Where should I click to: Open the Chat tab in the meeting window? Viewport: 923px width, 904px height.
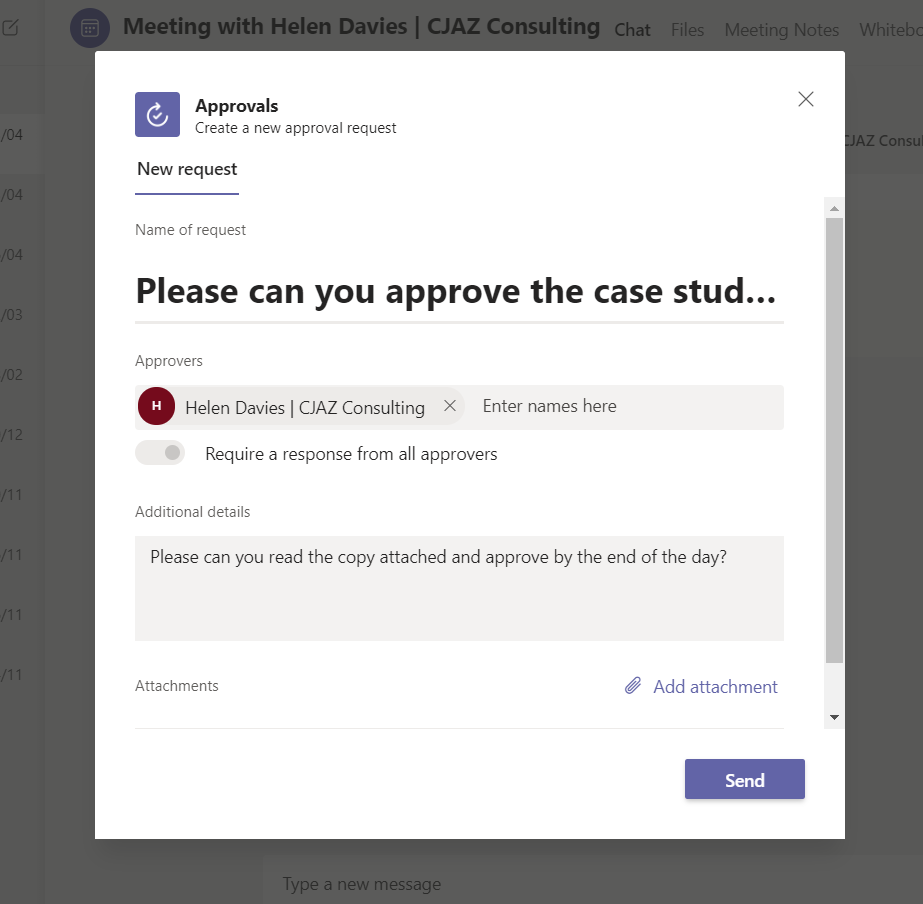[632, 29]
